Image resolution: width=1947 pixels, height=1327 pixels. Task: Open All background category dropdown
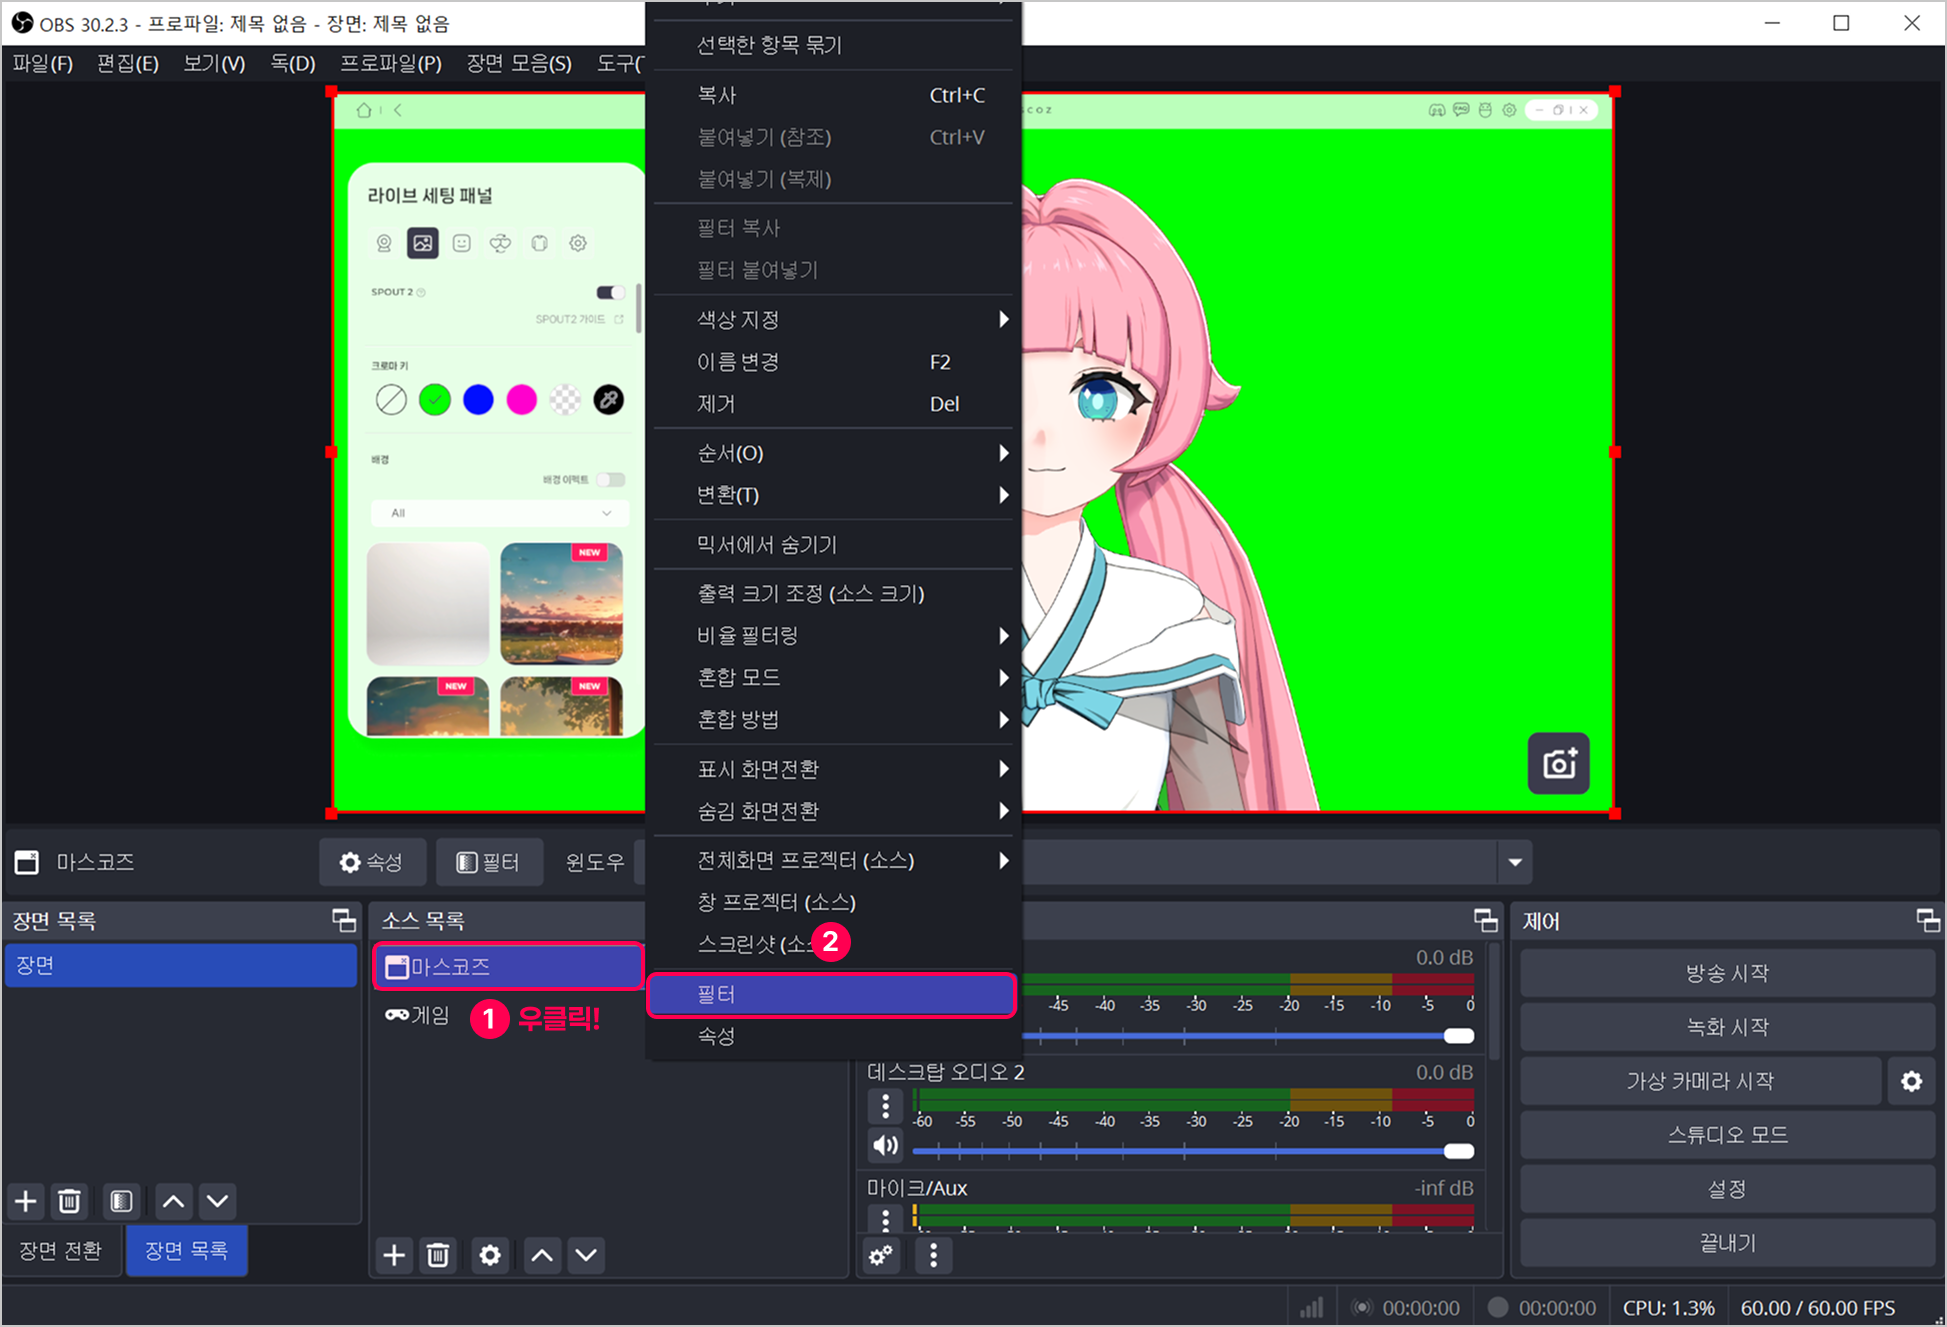499,513
